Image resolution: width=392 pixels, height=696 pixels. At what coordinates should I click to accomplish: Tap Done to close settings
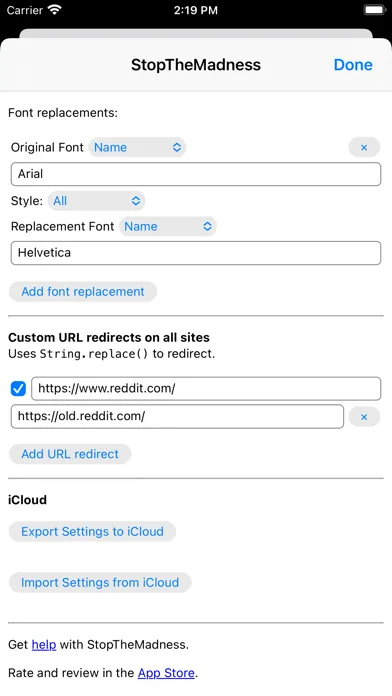353,65
